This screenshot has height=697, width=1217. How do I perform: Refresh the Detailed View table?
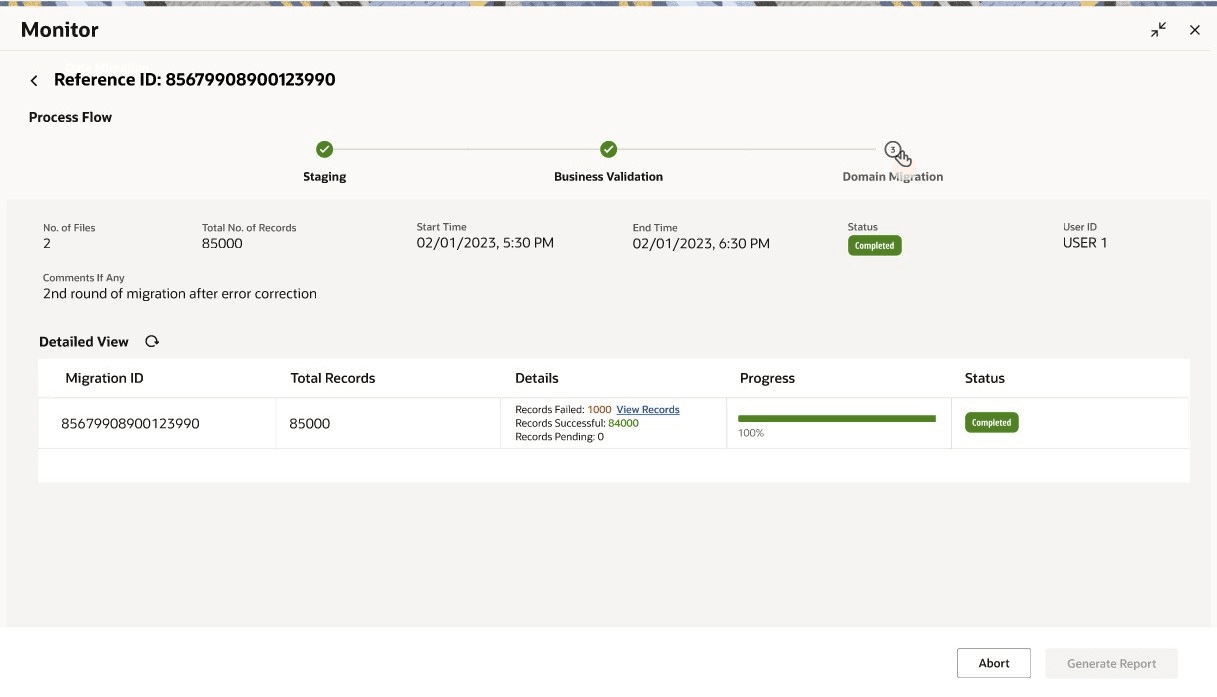[152, 342]
